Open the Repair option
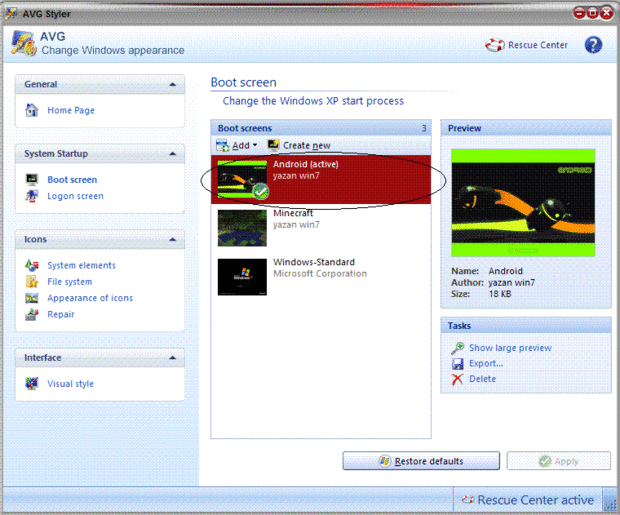Viewport: 620px width, 515px height. (x=61, y=314)
